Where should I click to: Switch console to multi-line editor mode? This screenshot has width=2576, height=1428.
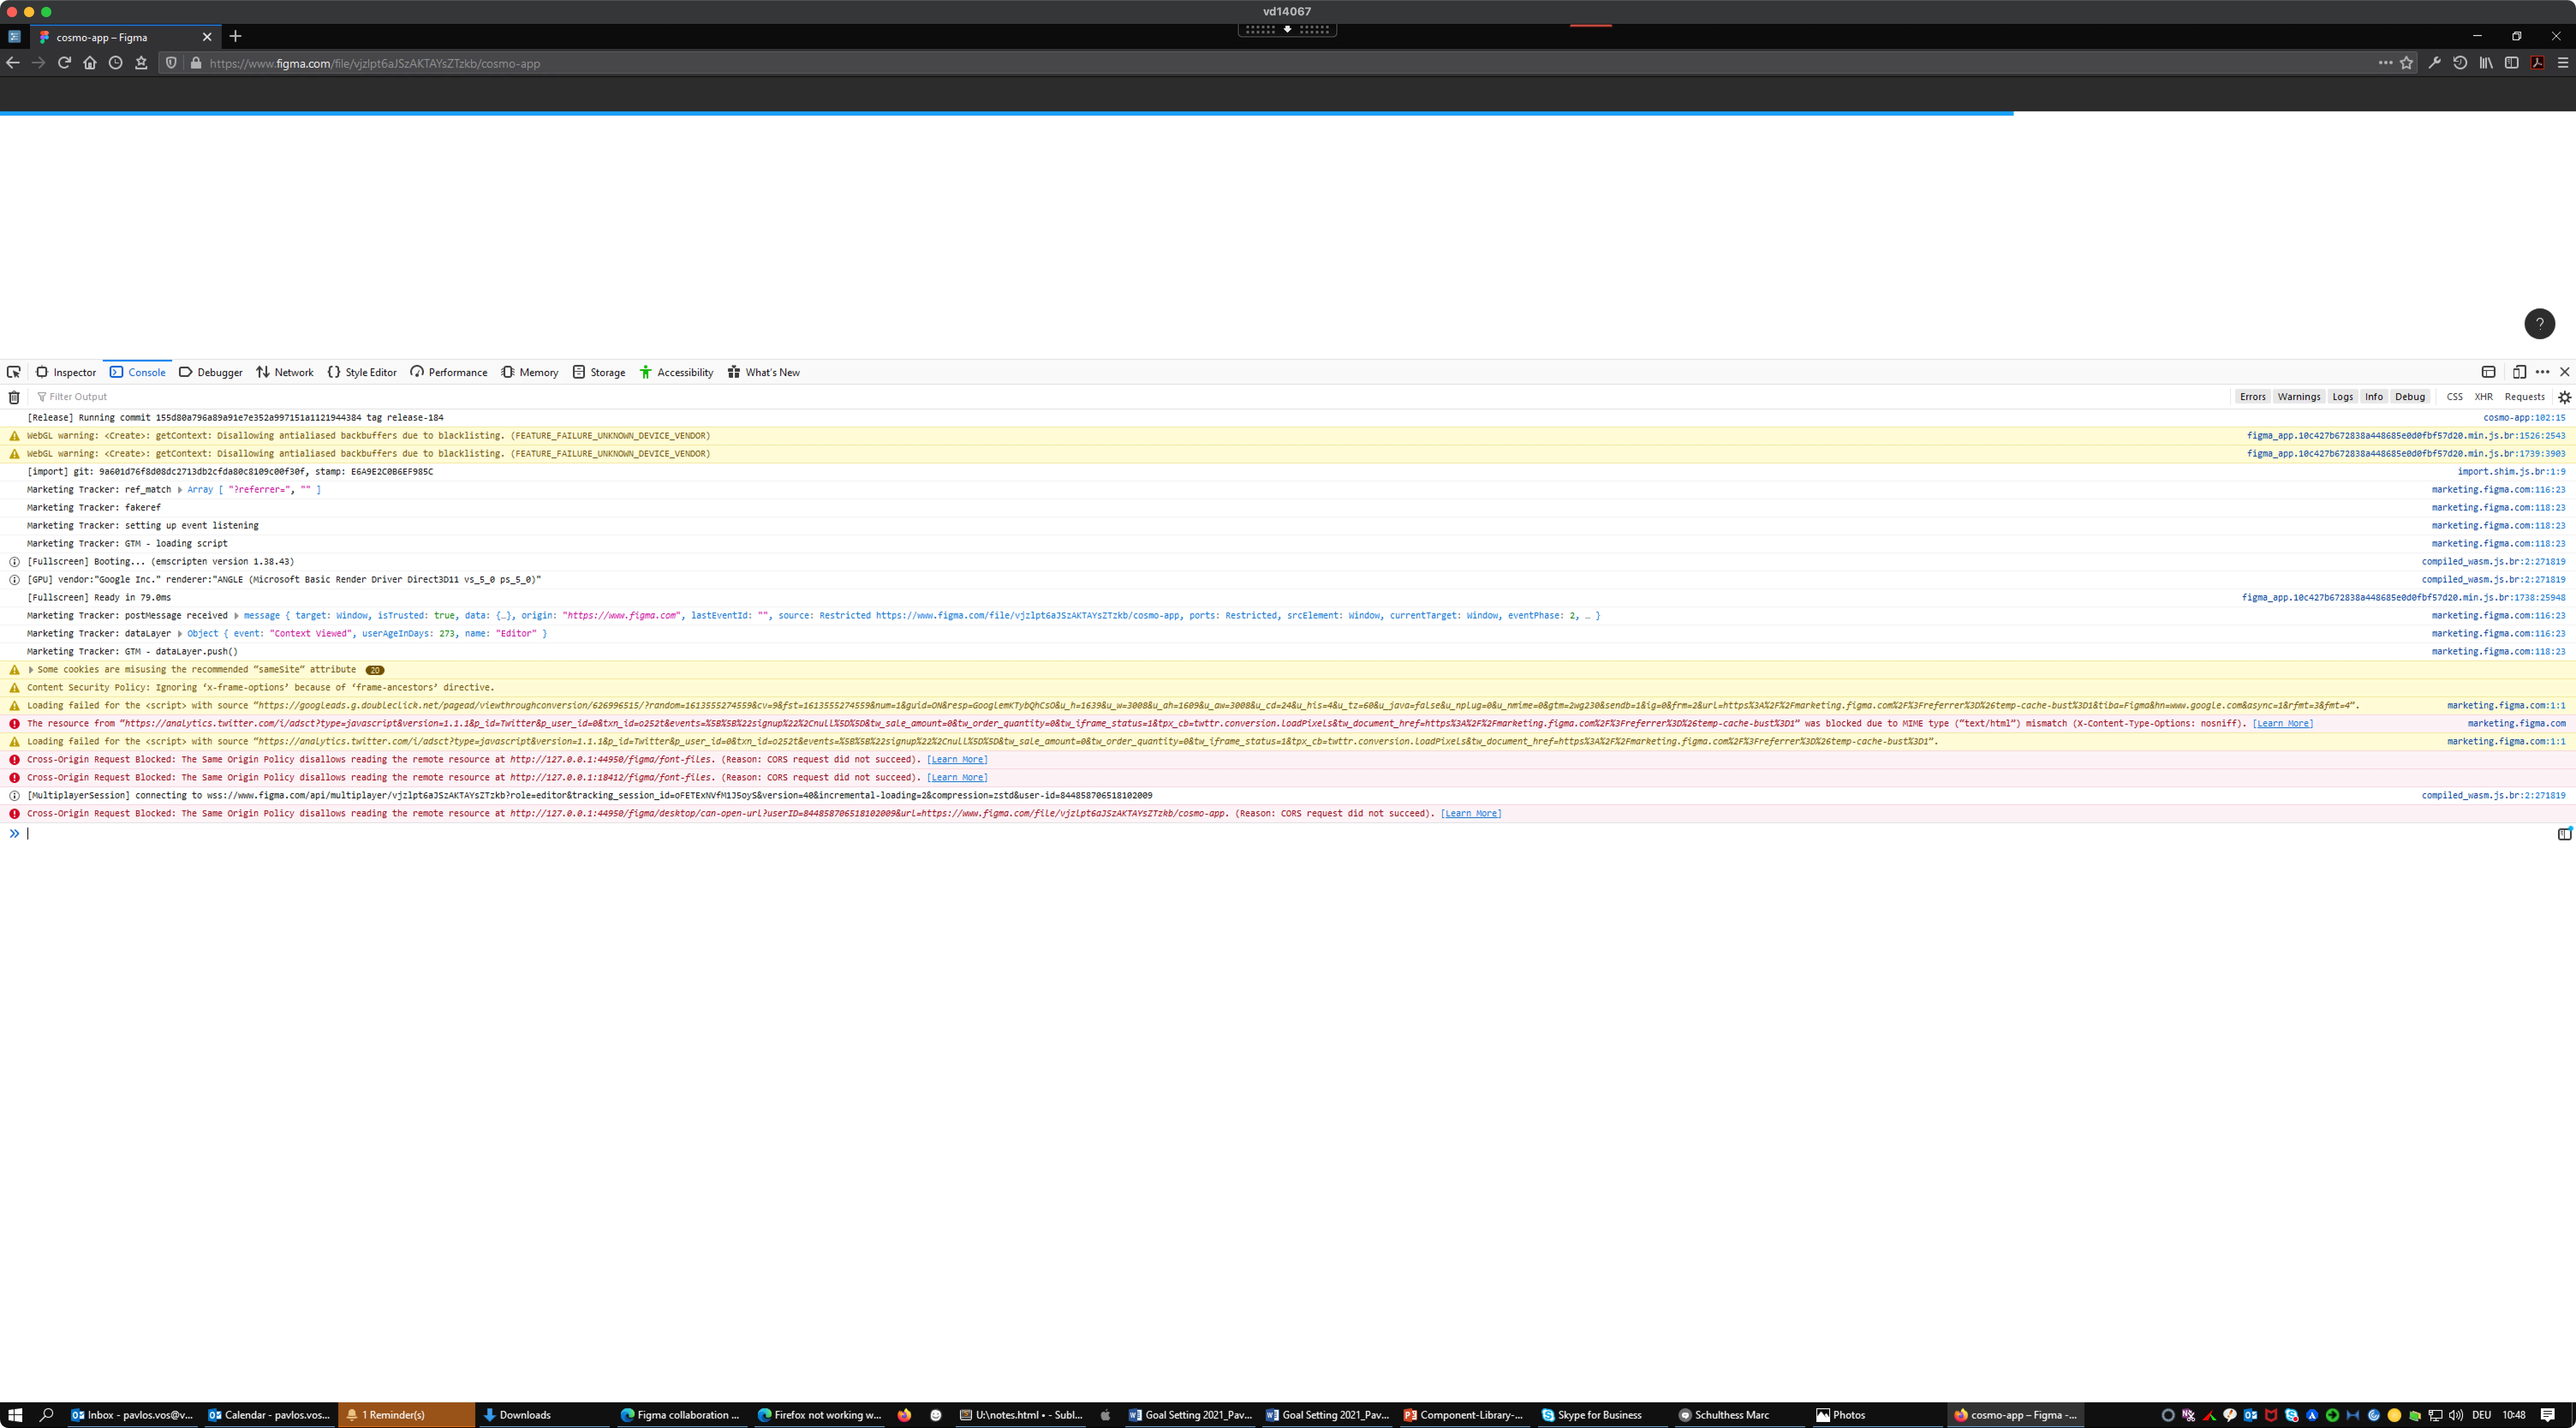coord(2564,834)
